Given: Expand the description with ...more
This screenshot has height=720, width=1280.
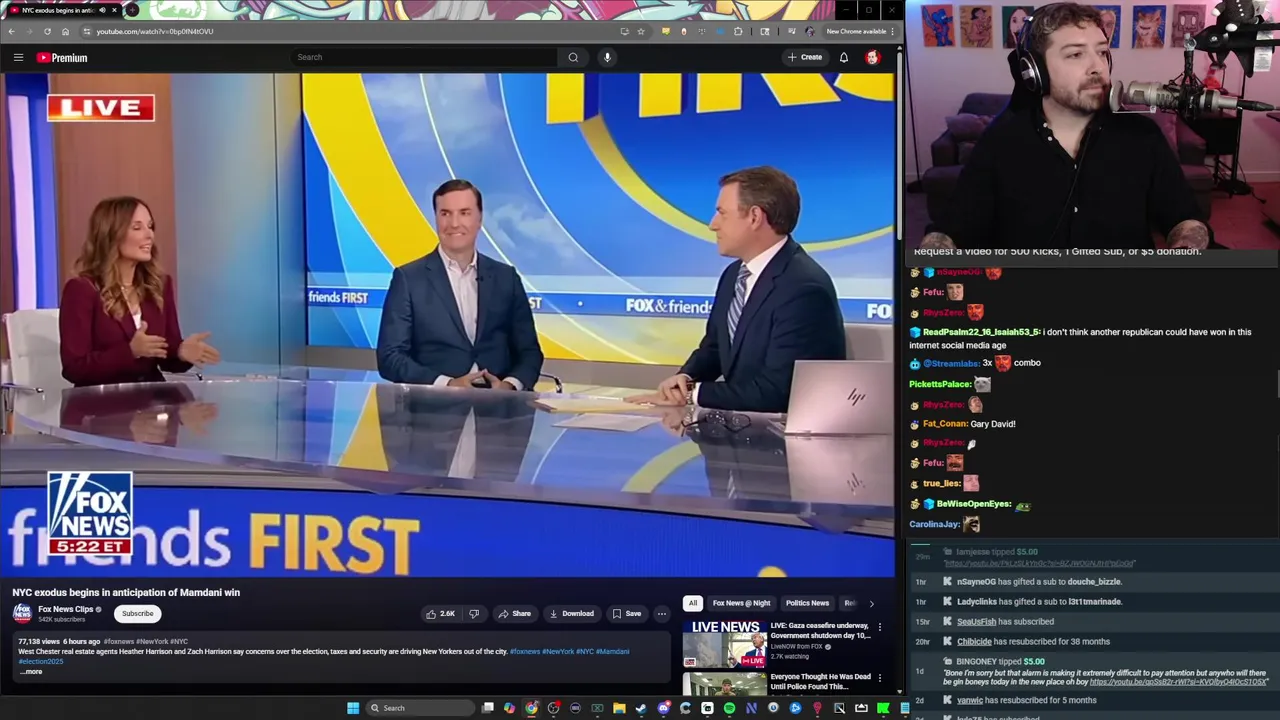Looking at the screenshot, I should click(x=30, y=671).
